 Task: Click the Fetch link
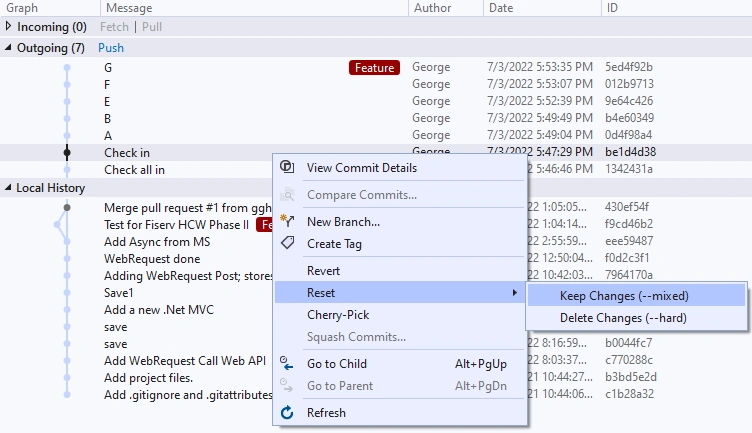(x=114, y=27)
